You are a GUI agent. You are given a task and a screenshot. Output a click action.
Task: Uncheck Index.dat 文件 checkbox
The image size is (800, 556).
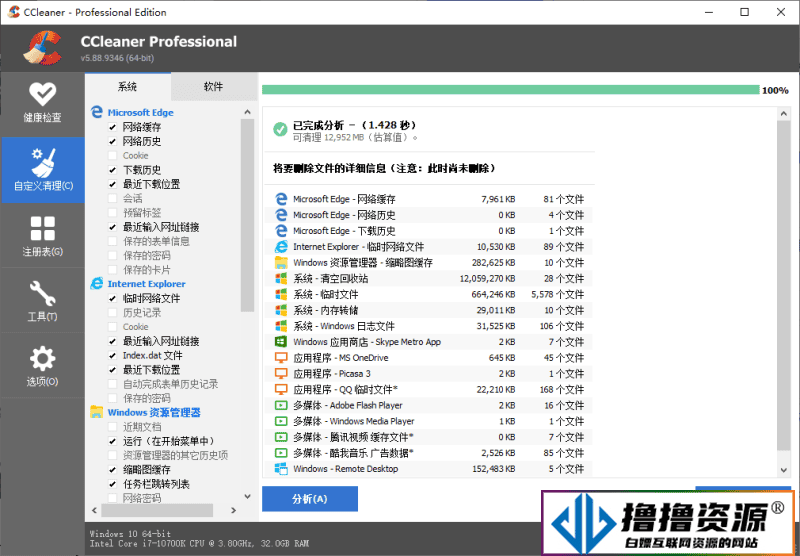(112, 356)
